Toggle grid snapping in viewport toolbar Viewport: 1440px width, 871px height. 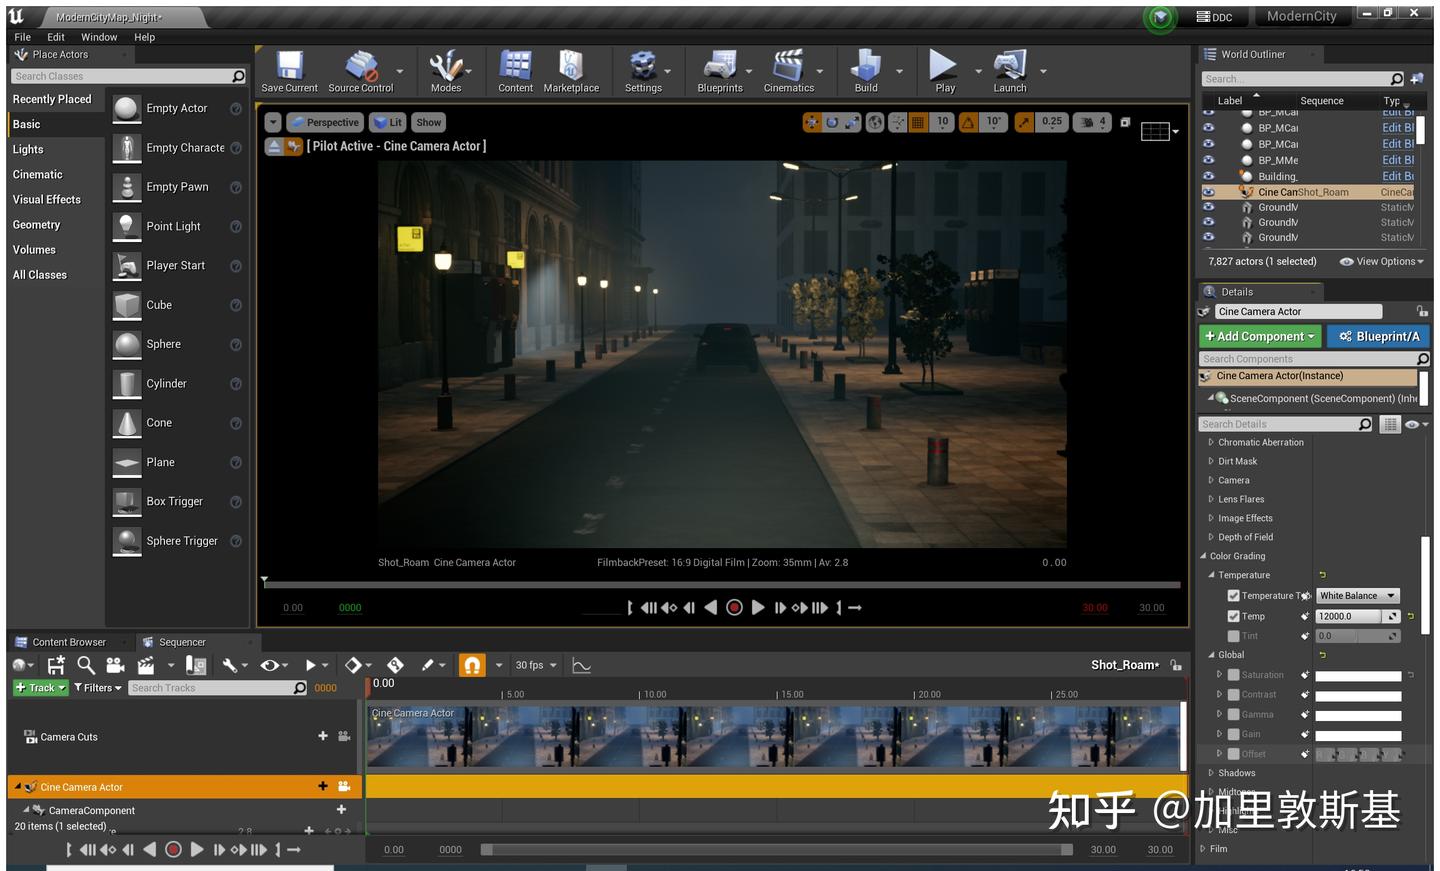click(916, 121)
